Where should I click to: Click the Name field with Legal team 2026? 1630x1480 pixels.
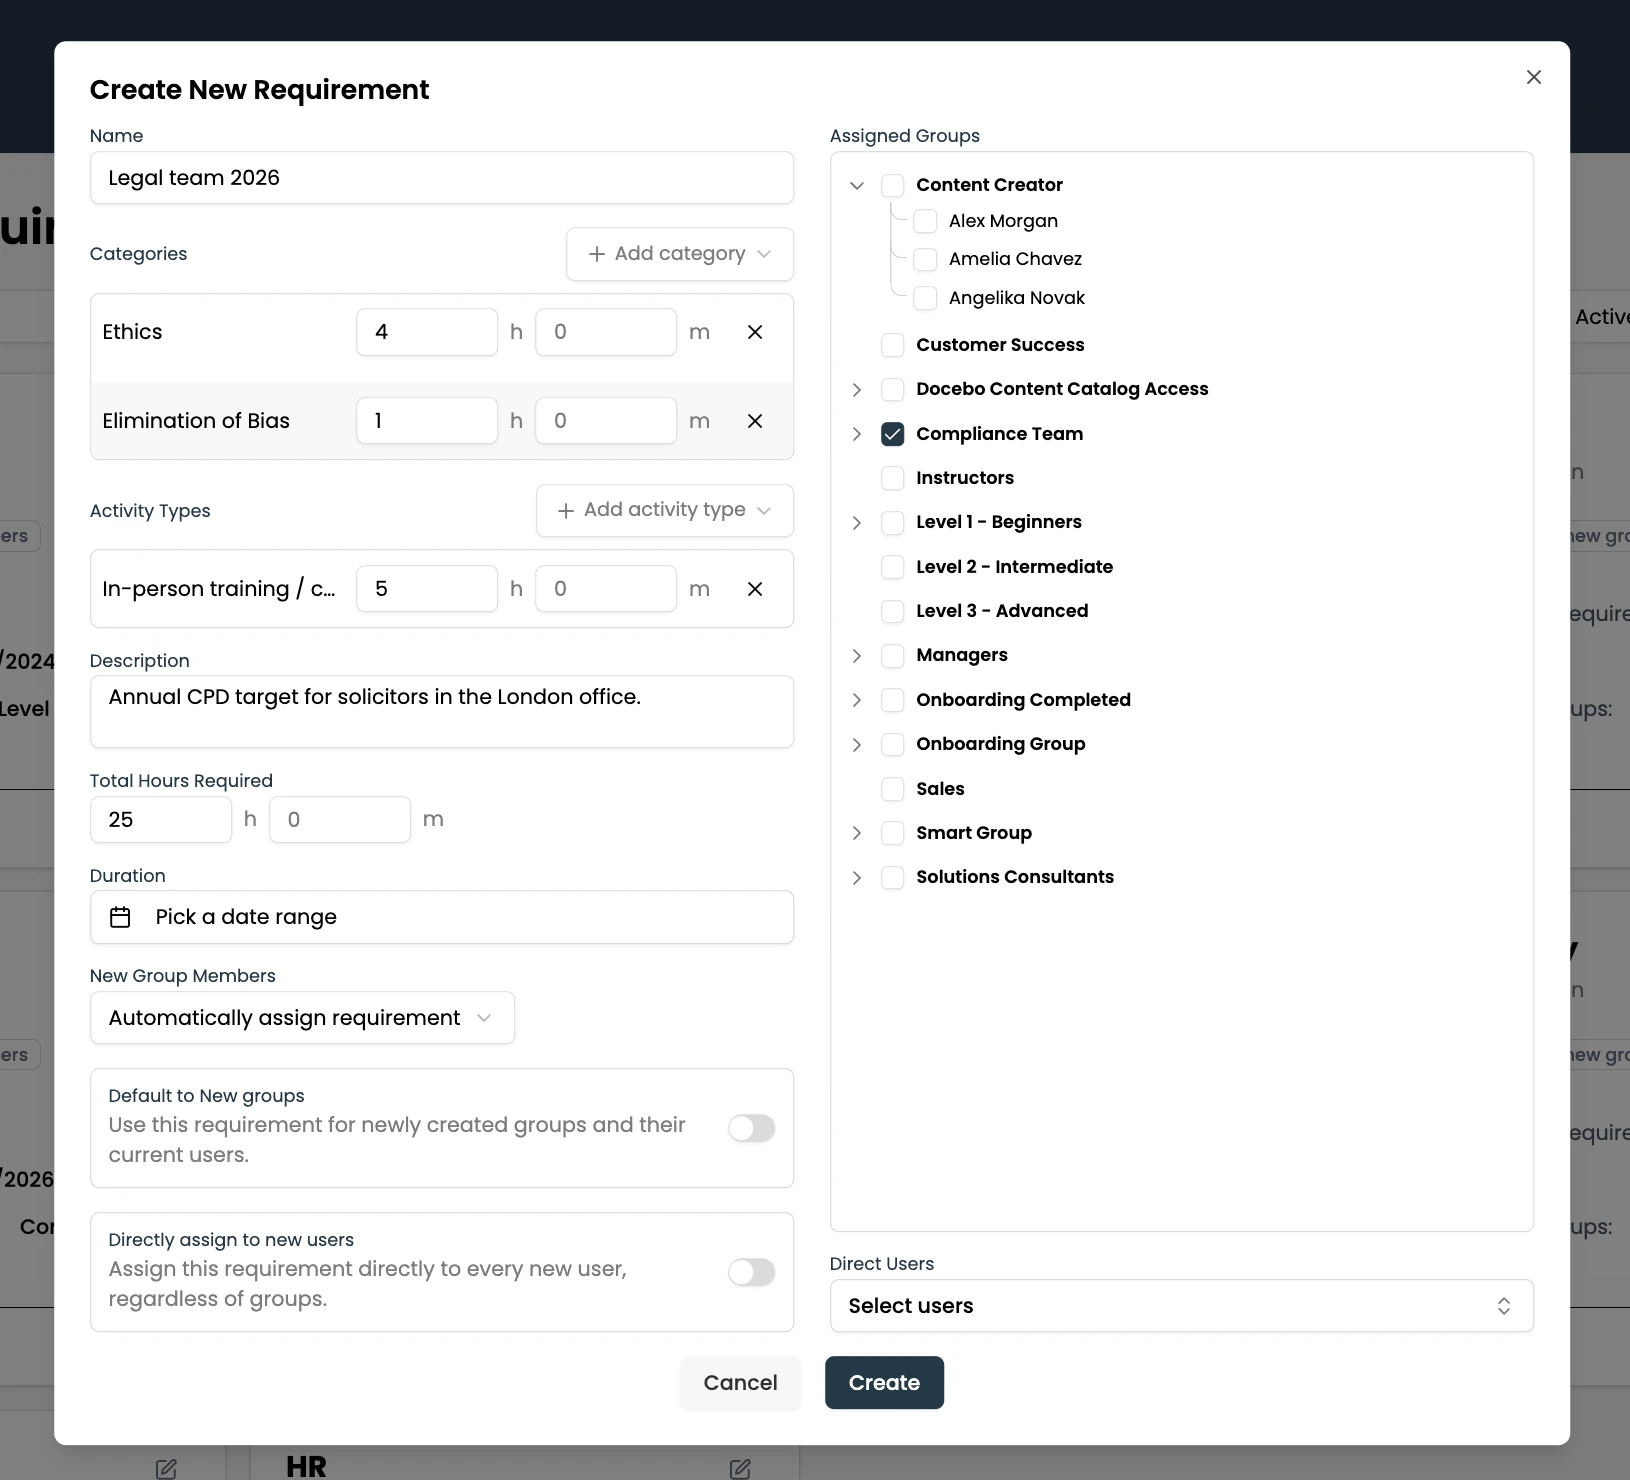(442, 178)
